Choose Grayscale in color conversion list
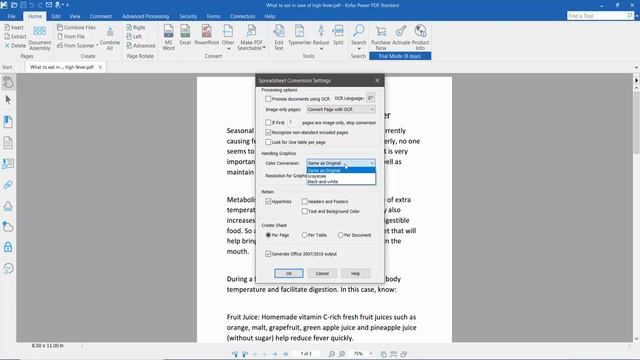 click(x=341, y=176)
